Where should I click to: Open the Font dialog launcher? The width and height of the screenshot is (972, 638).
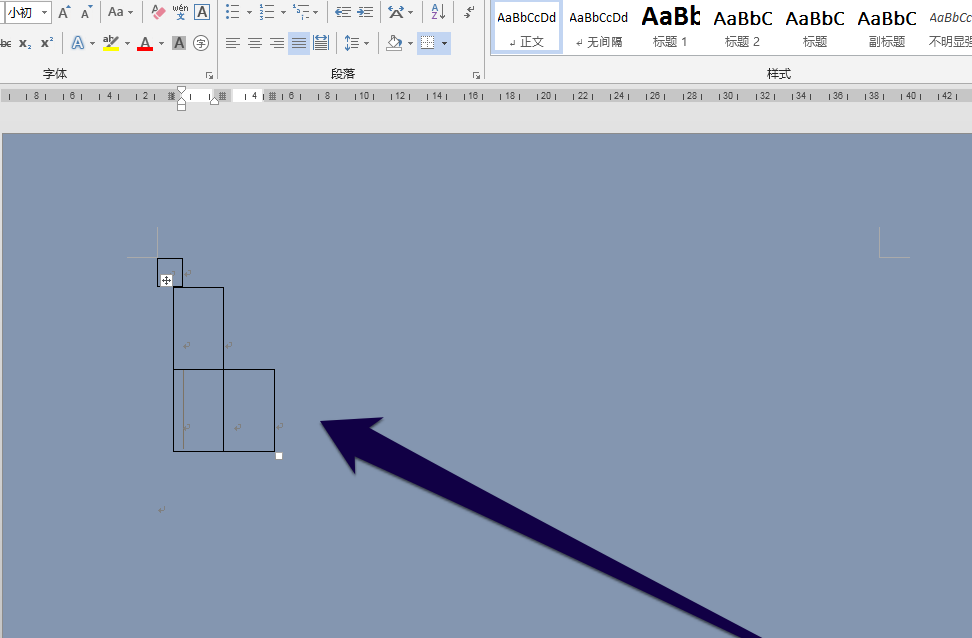[210, 75]
